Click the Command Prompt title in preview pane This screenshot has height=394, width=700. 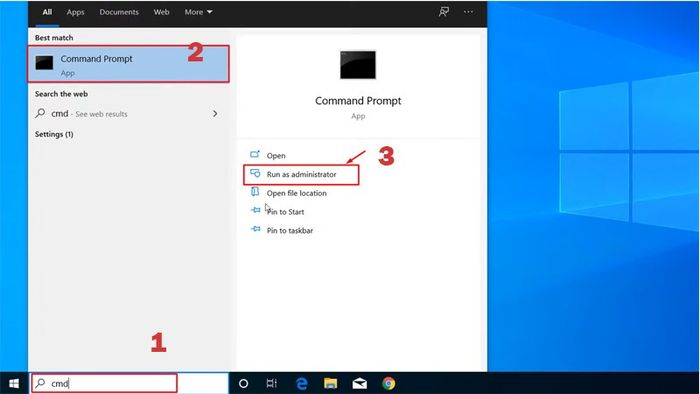coord(358,101)
